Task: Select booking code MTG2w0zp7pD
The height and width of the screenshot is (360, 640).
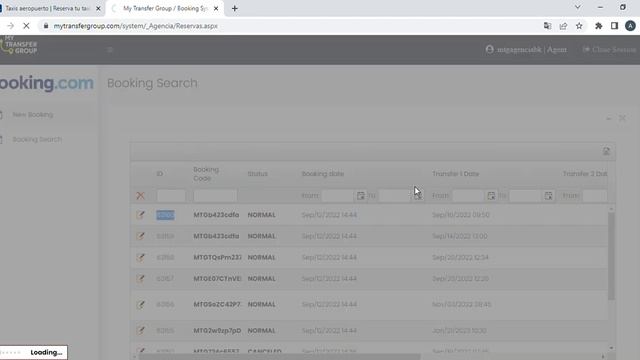Action: 217,330
